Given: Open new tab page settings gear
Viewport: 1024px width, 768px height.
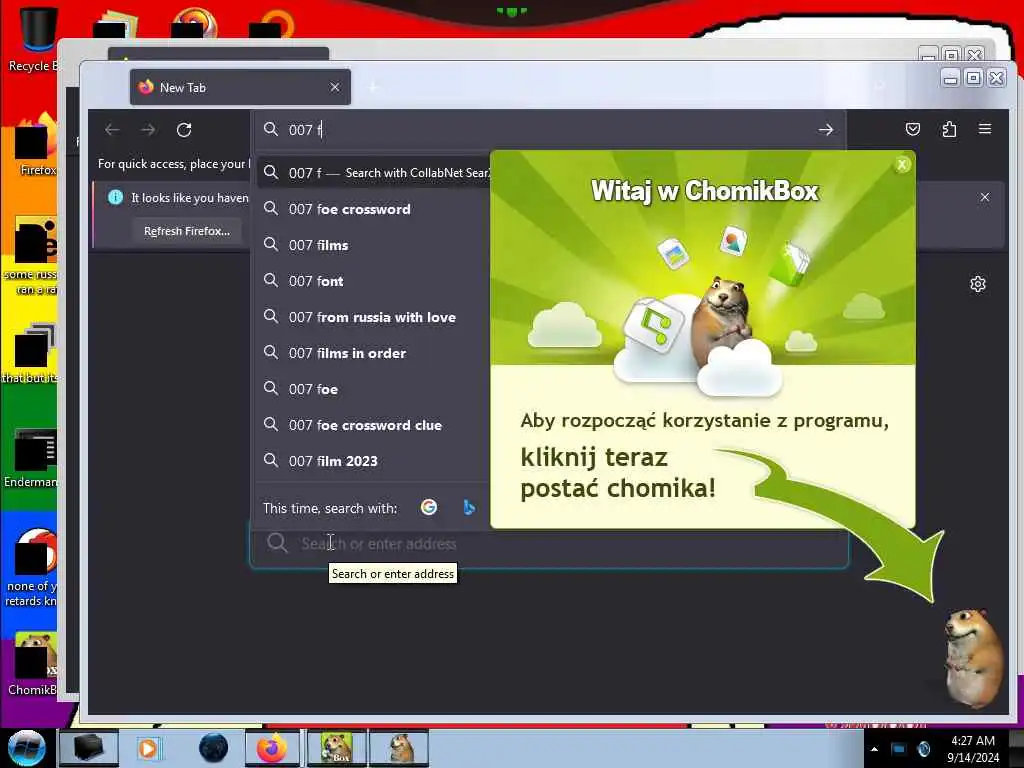Looking at the screenshot, I should [978, 284].
